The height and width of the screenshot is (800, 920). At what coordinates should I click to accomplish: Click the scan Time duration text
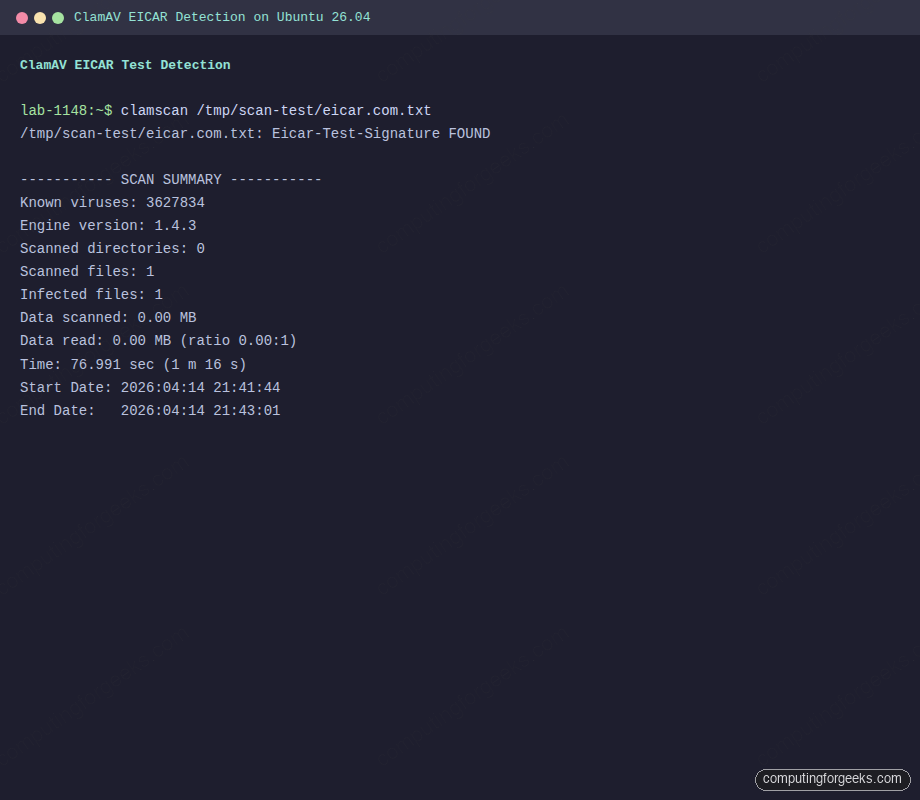coord(130,364)
